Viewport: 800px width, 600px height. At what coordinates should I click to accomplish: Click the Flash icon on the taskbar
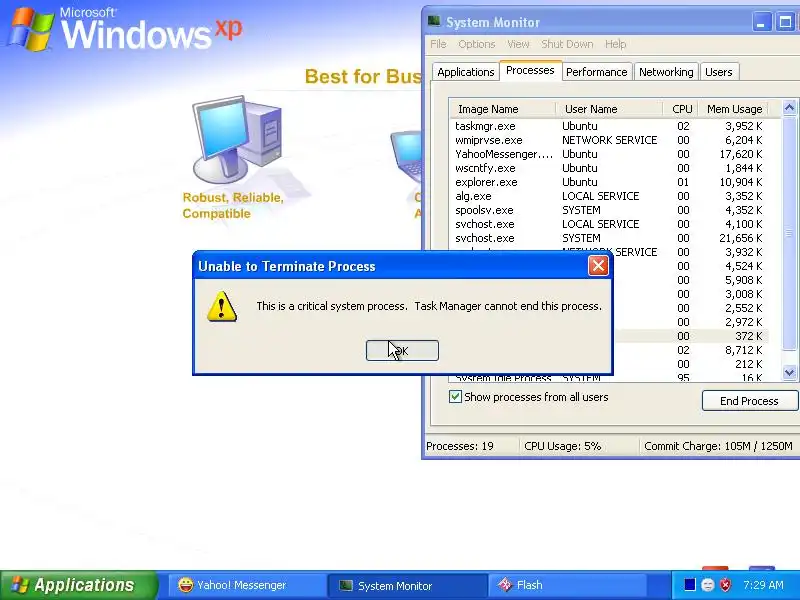505,585
